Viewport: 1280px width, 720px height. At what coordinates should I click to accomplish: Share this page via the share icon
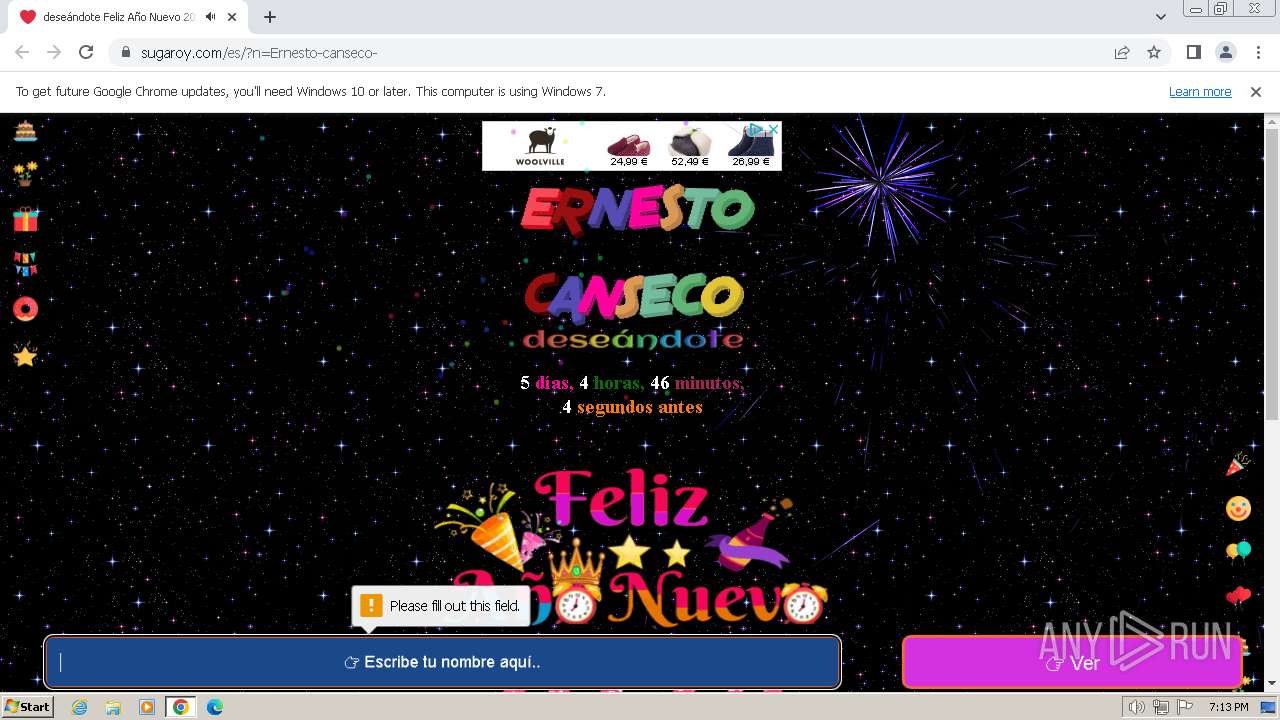pos(1122,52)
